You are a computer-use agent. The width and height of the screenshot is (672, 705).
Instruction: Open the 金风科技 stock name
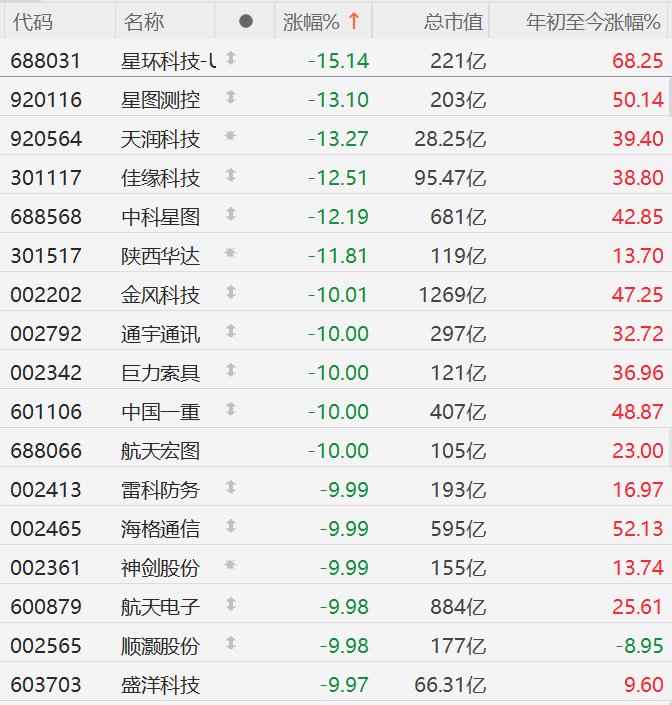tap(160, 295)
